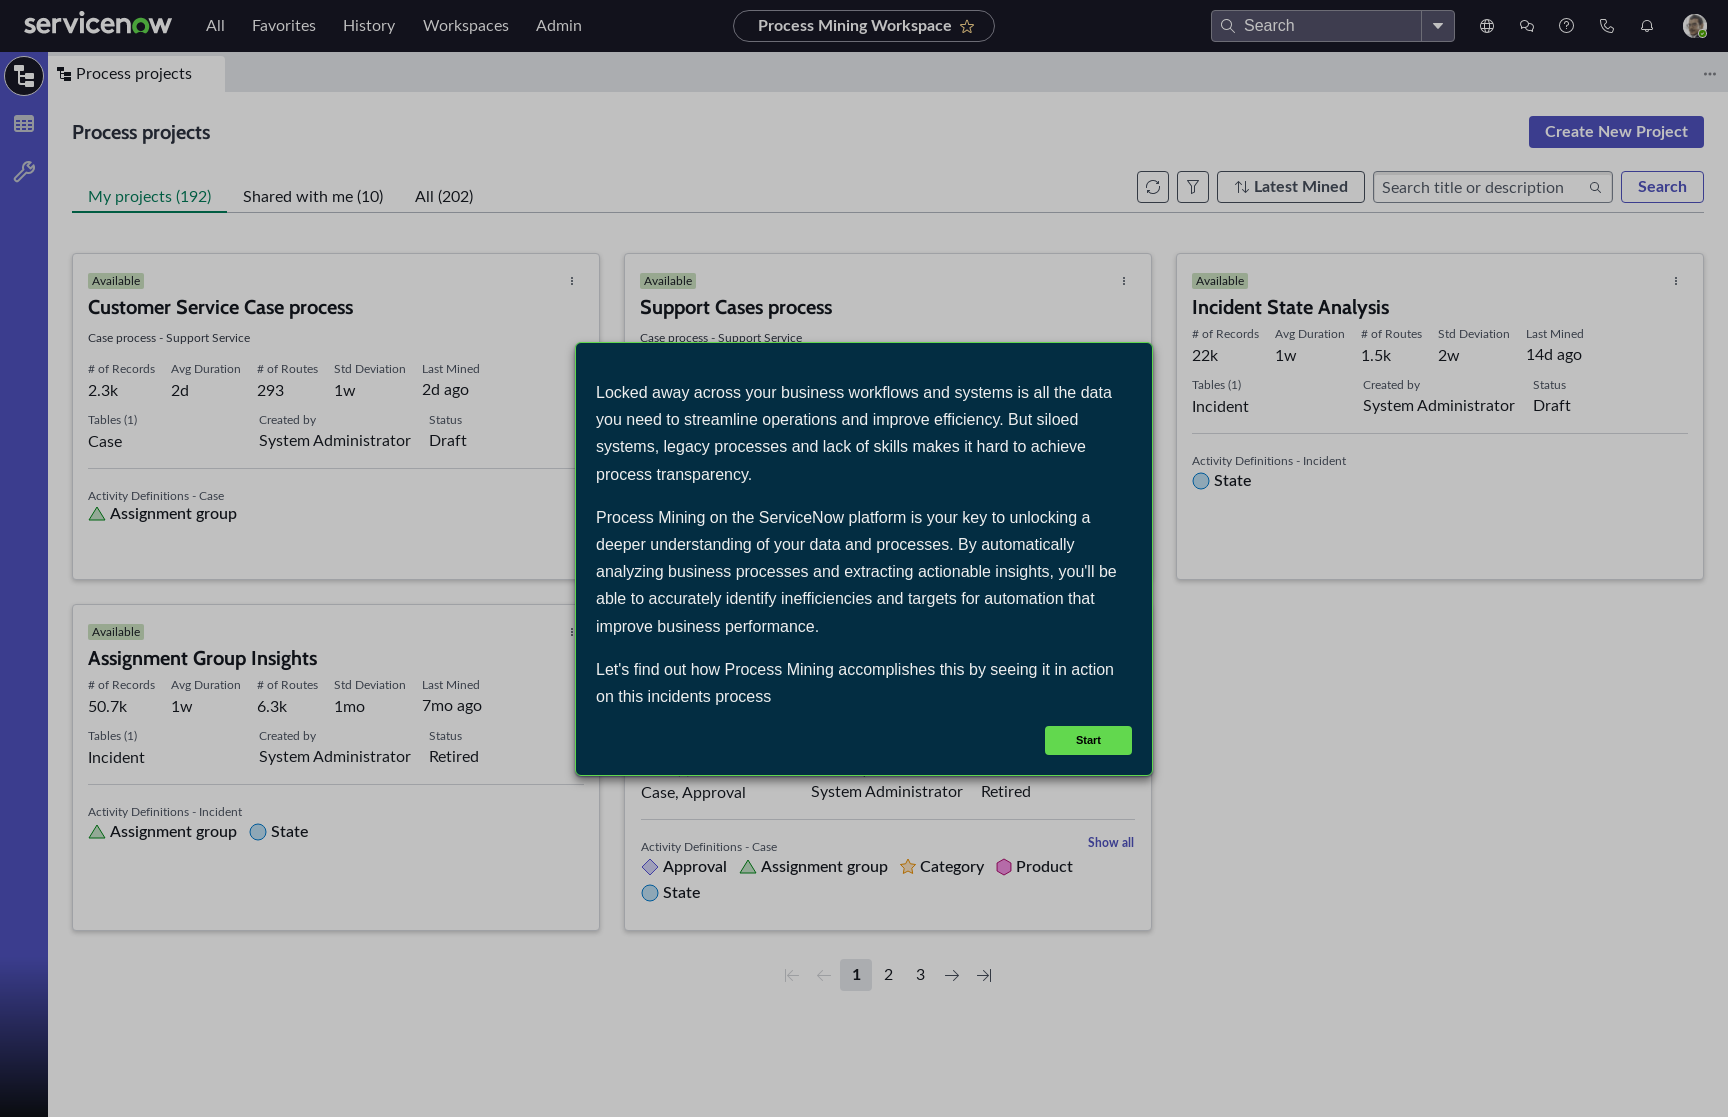This screenshot has height=1117, width=1728.
Task: Open the chat conversations icon
Action: tap(1527, 26)
